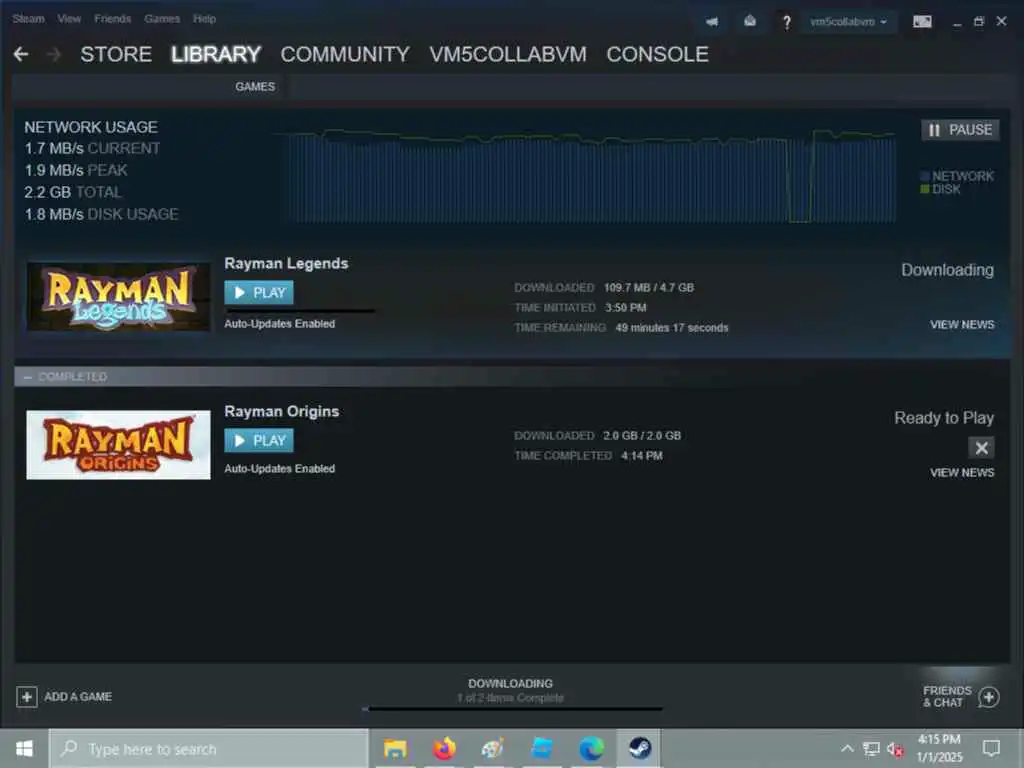
Task: Launch Firefox from the taskbar
Action: (x=444, y=748)
